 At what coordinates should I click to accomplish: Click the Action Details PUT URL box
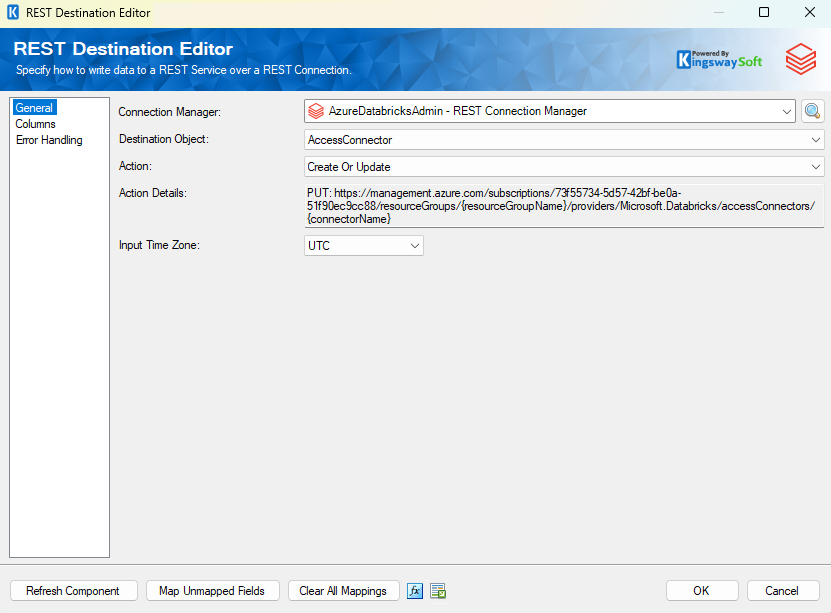[x=564, y=206]
